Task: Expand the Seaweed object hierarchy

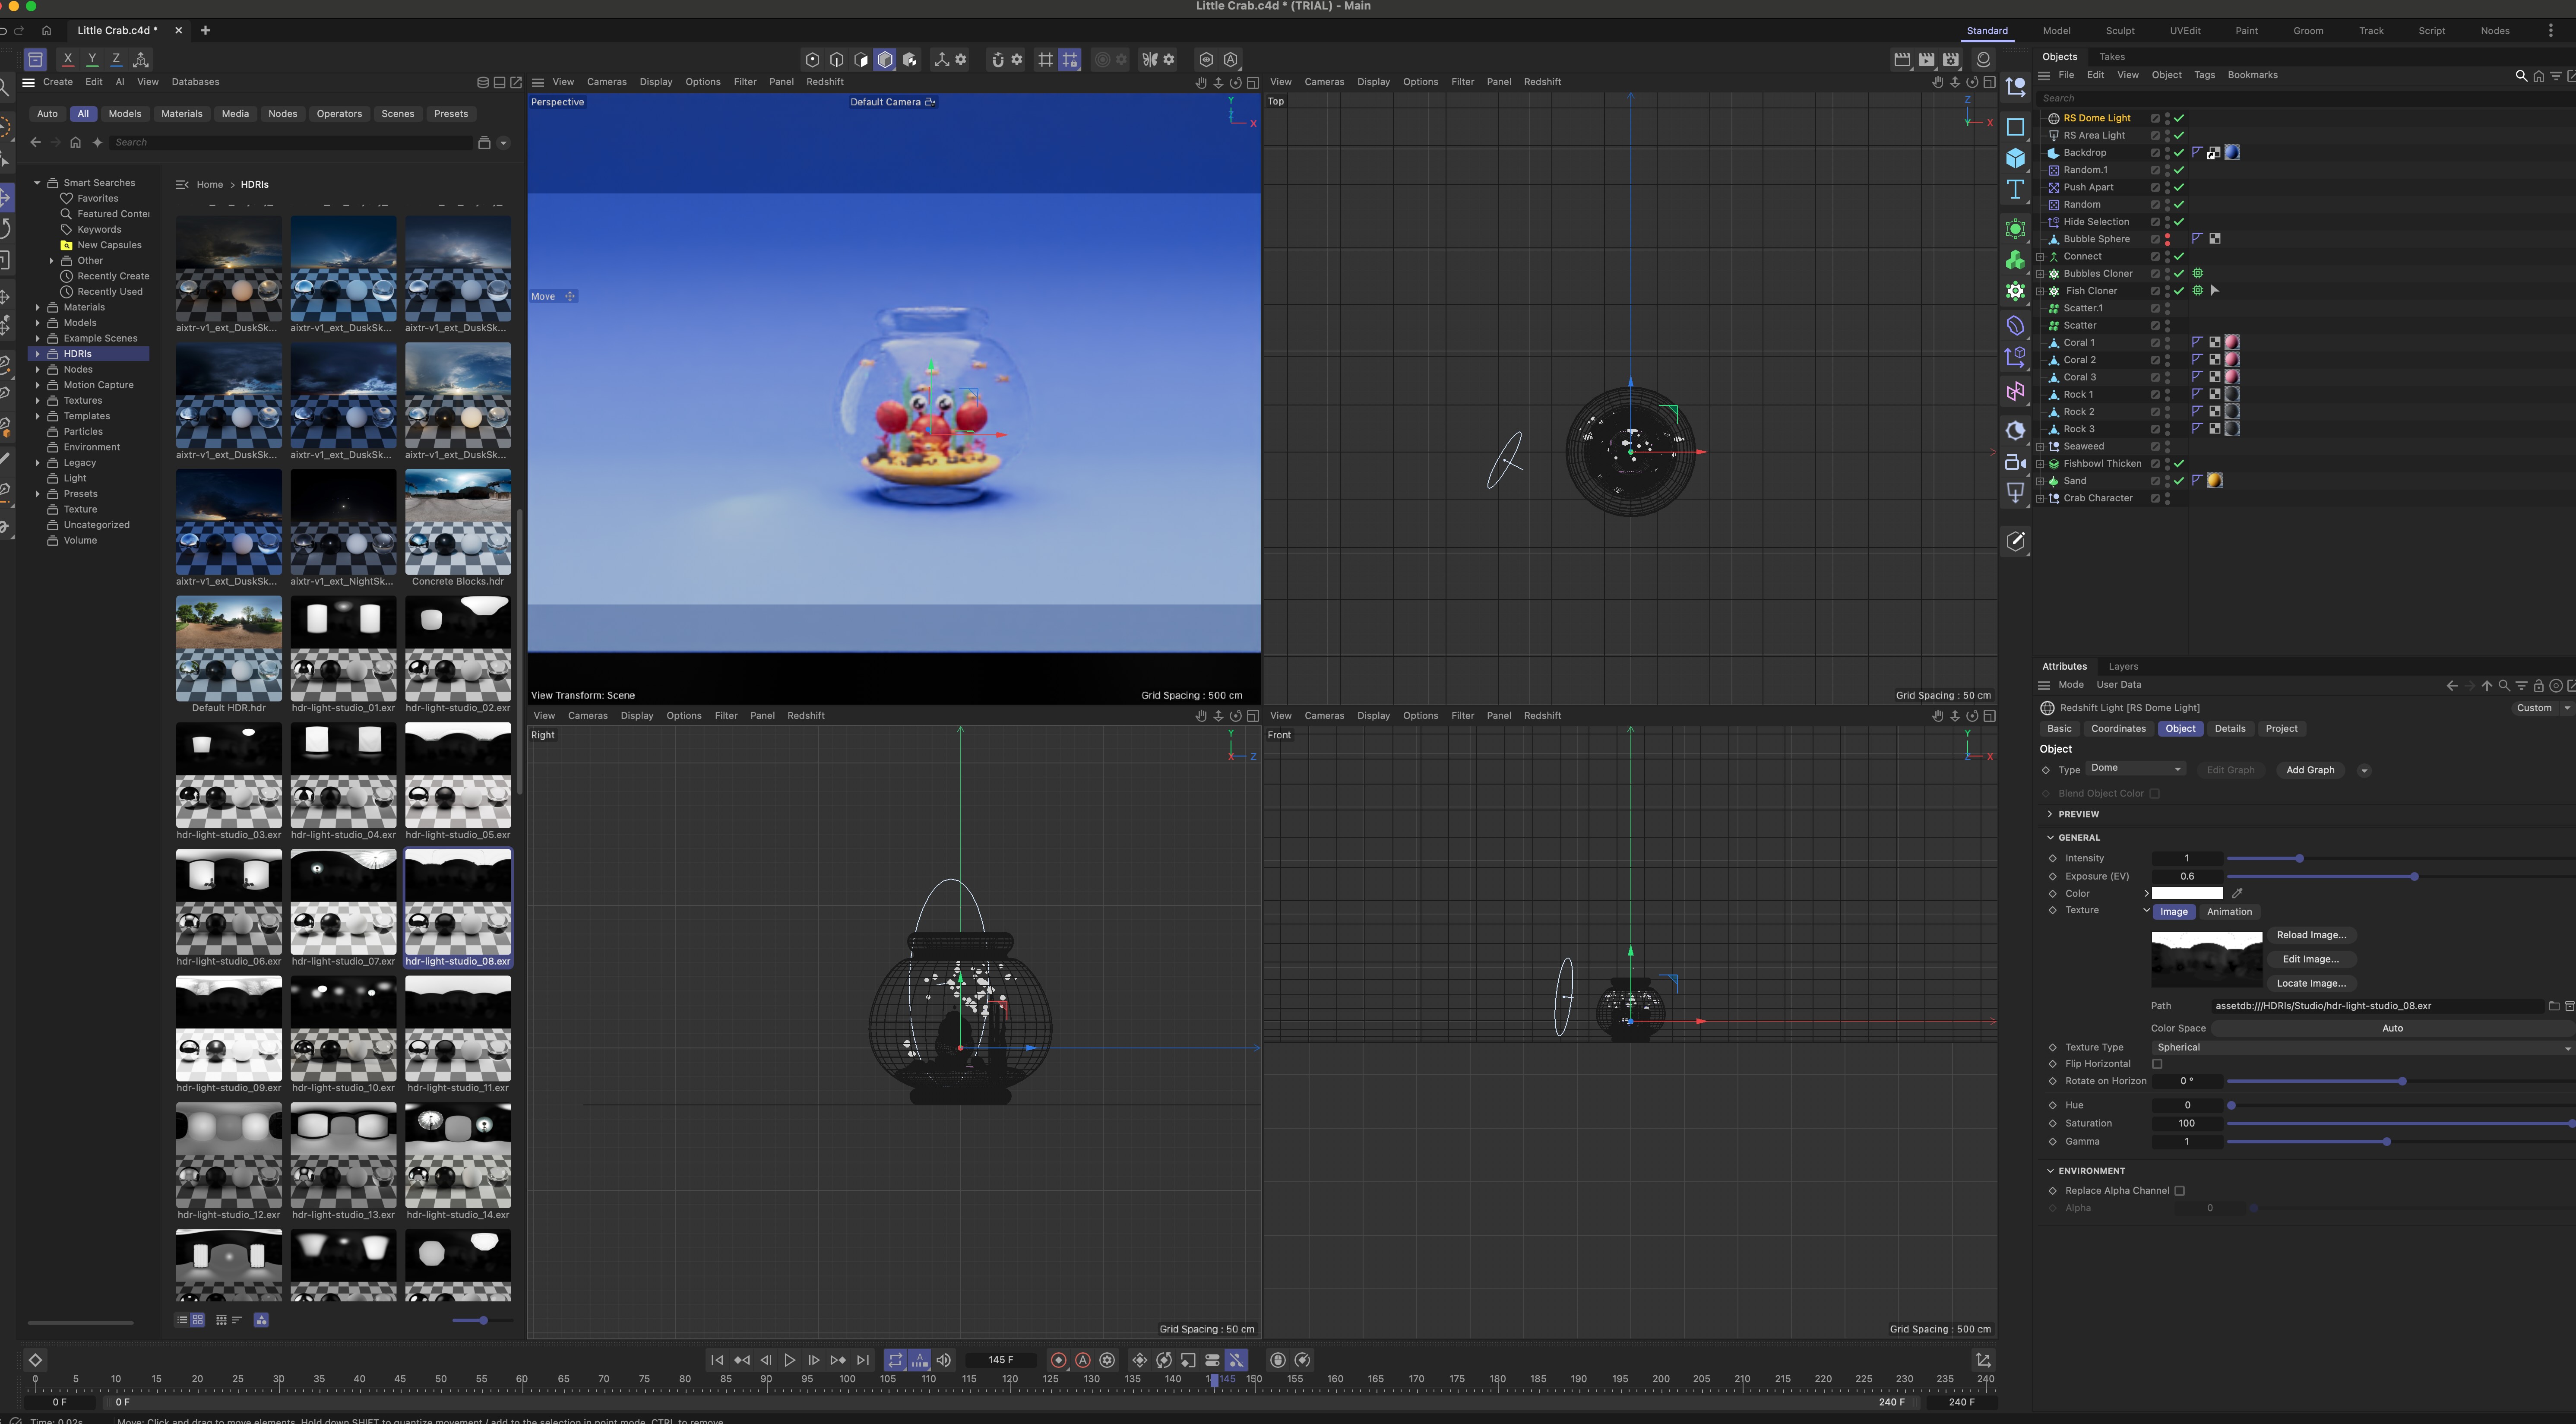Action: [2040, 447]
